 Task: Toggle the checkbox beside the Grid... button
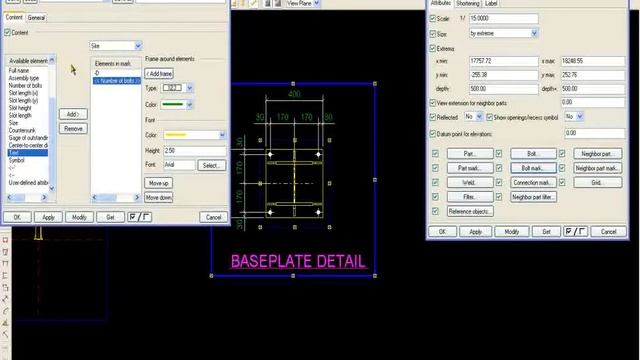click(562, 182)
